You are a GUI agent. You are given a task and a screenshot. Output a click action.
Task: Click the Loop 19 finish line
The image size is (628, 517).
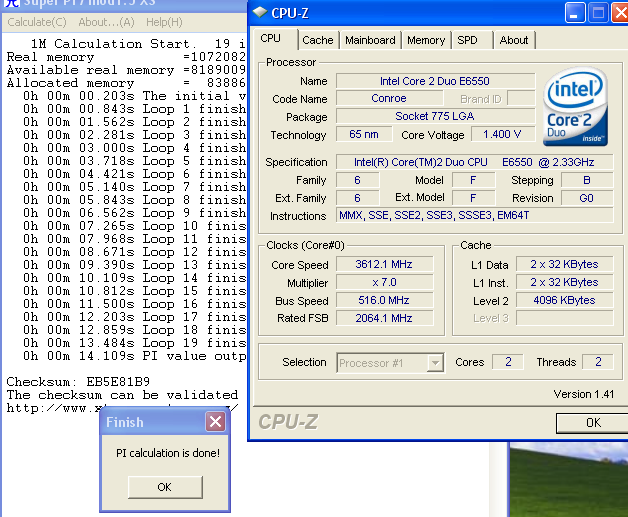click(x=135, y=343)
